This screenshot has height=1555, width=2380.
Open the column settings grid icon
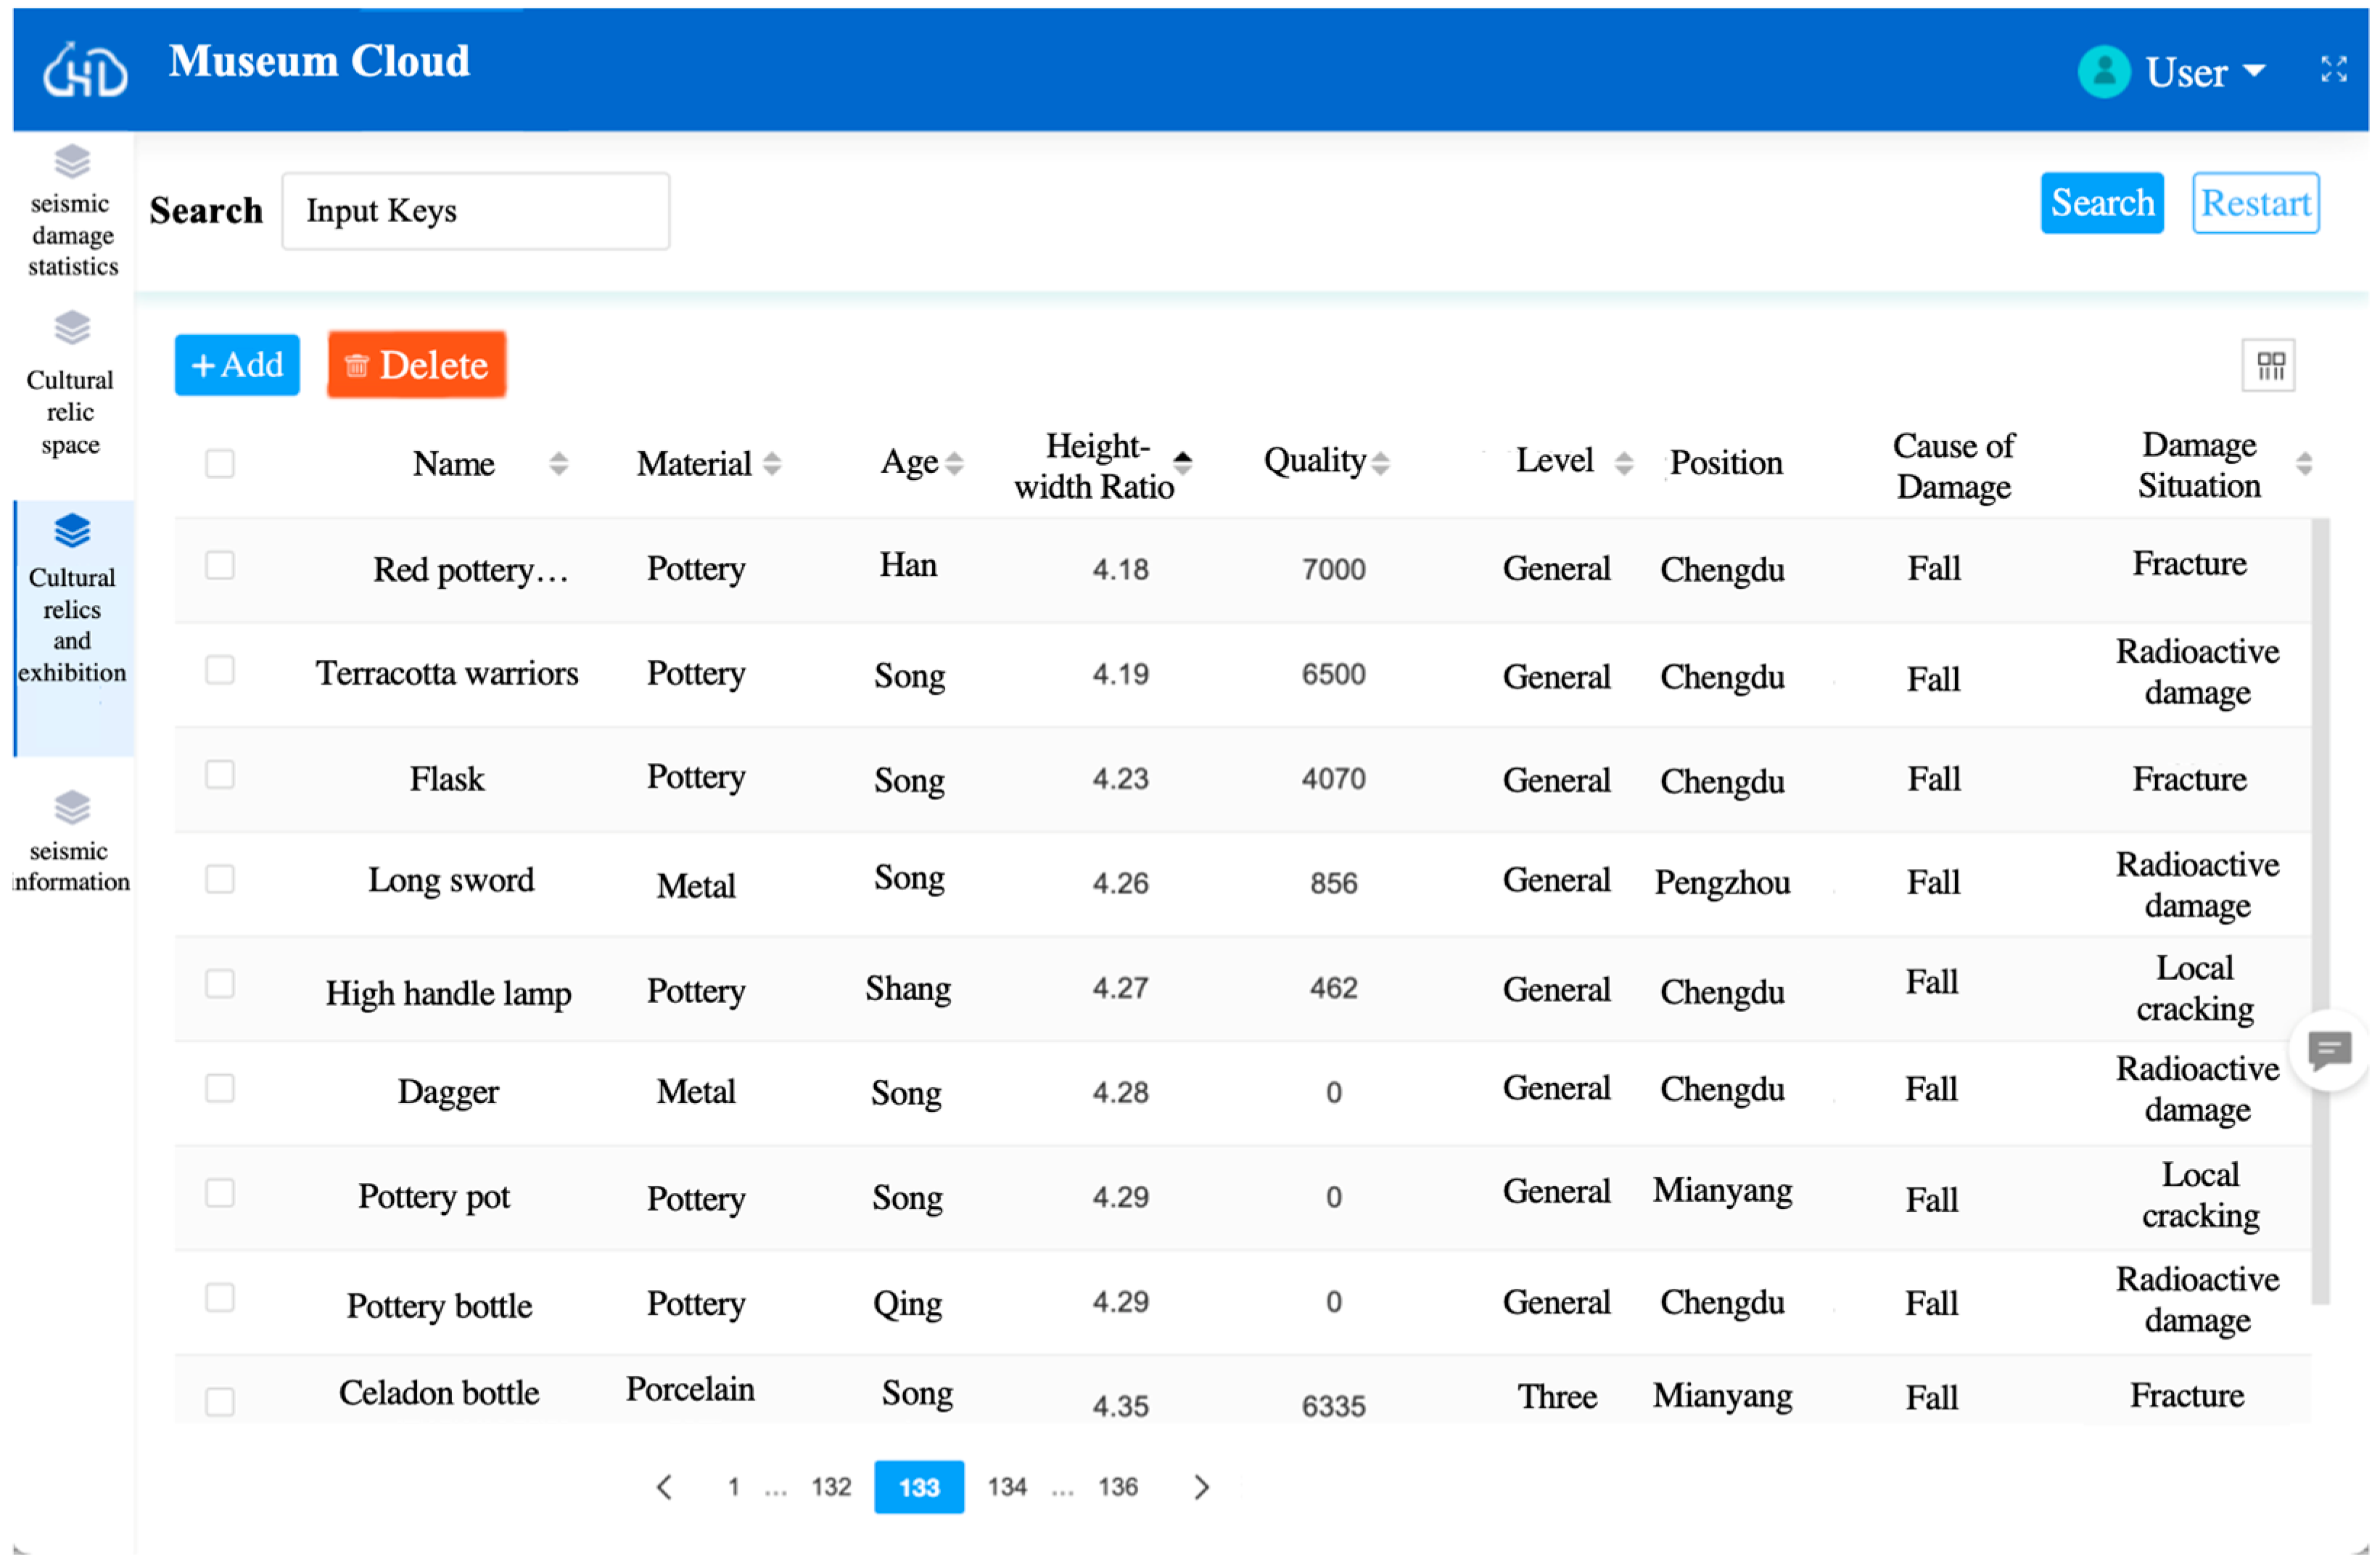2269,366
